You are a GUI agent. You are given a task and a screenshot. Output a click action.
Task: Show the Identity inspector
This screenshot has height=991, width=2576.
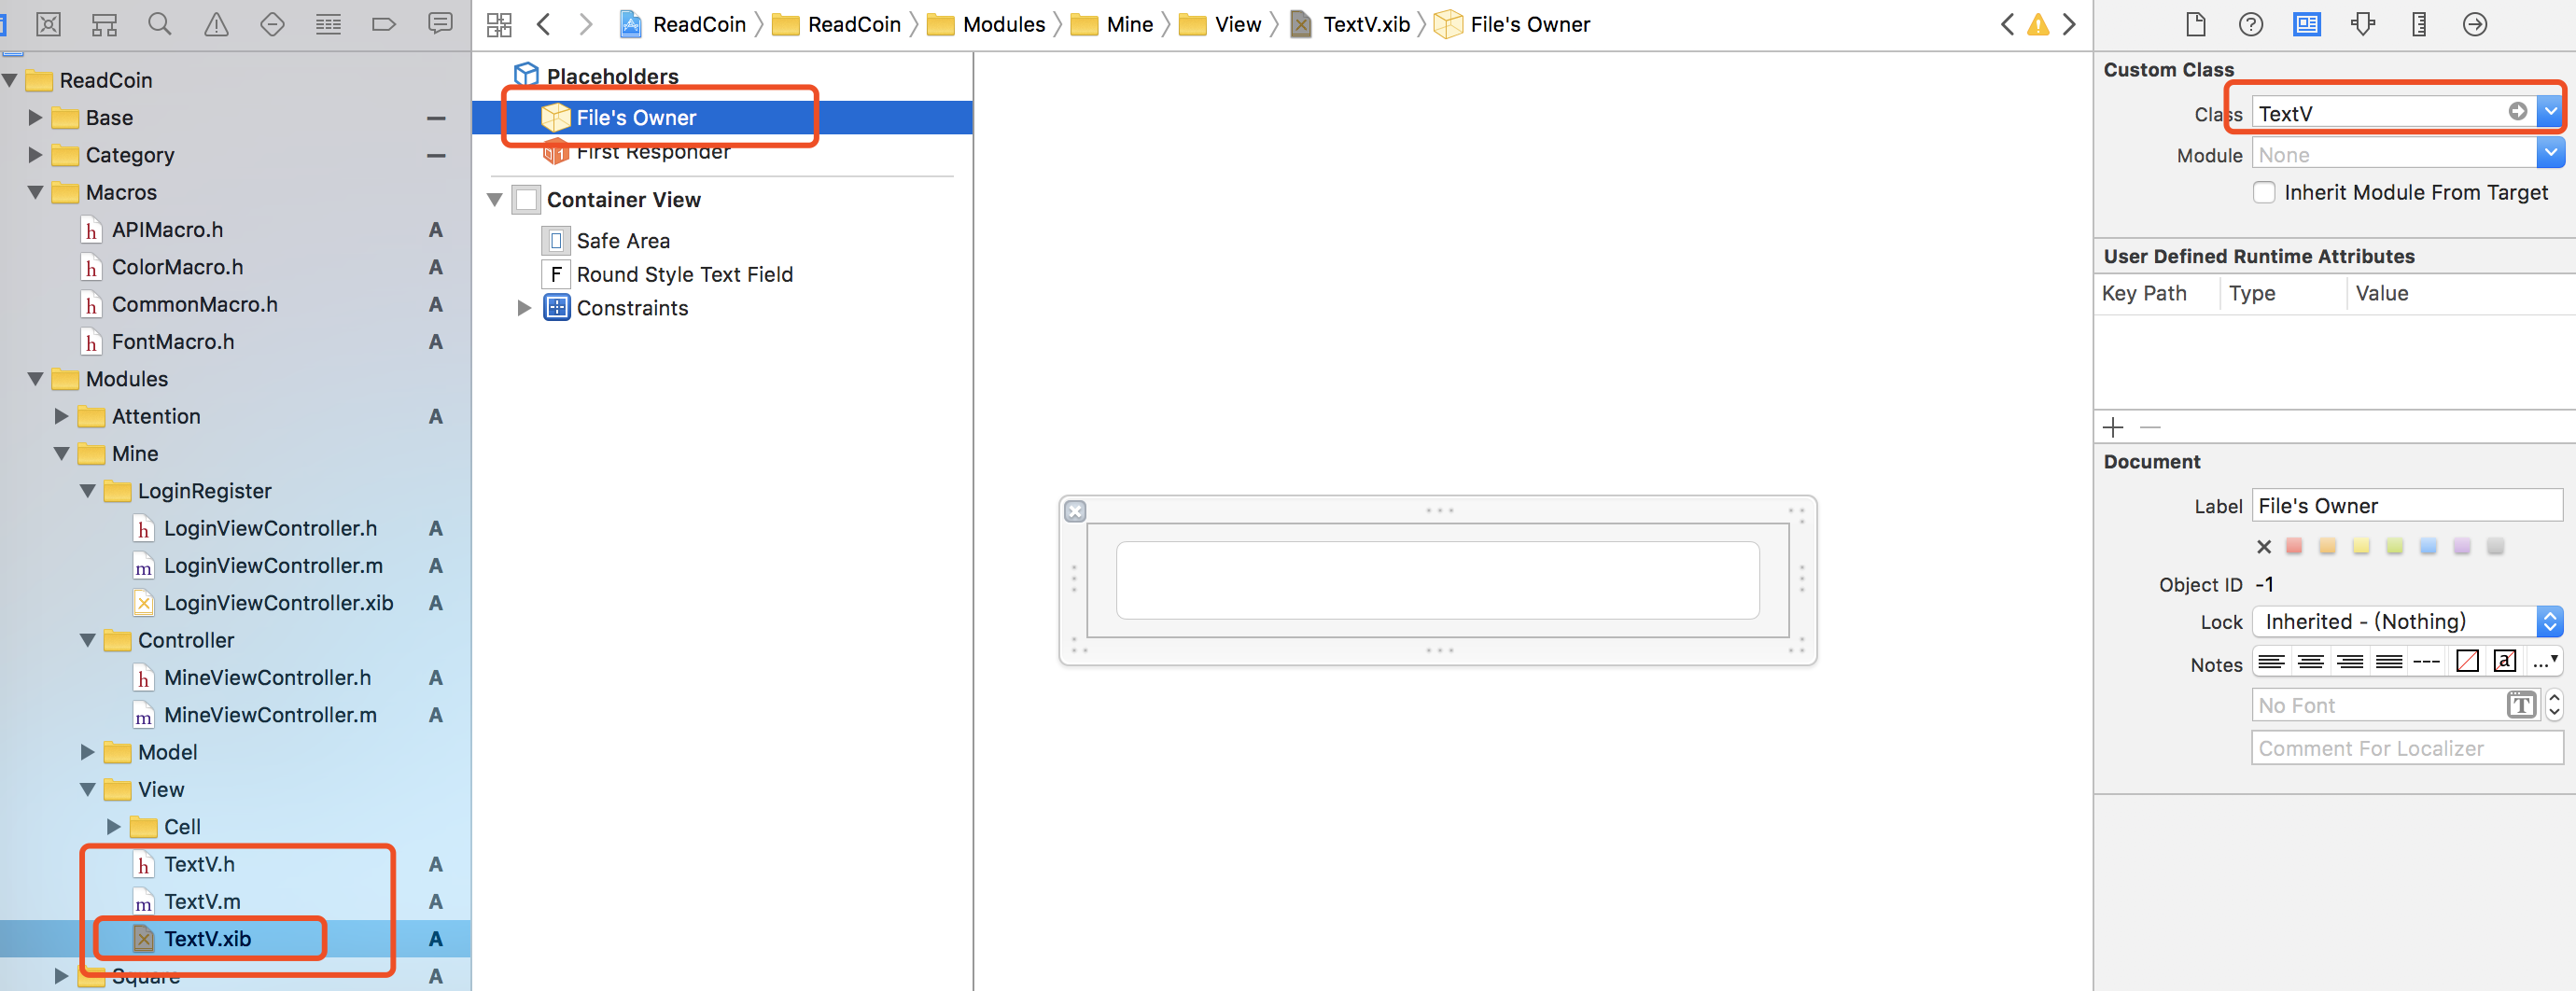(2307, 24)
